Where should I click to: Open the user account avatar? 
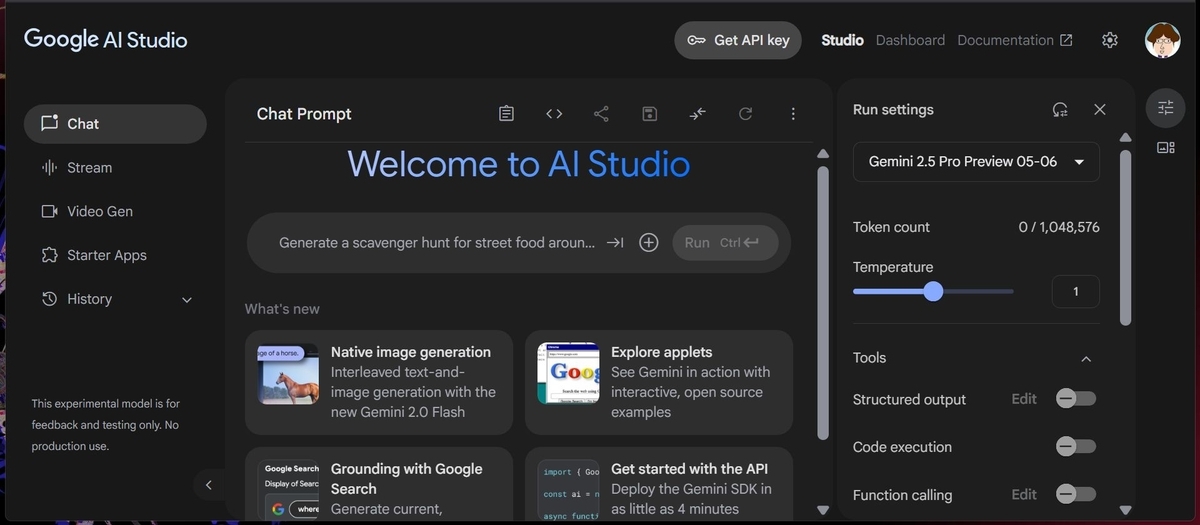click(x=1162, y=40)
